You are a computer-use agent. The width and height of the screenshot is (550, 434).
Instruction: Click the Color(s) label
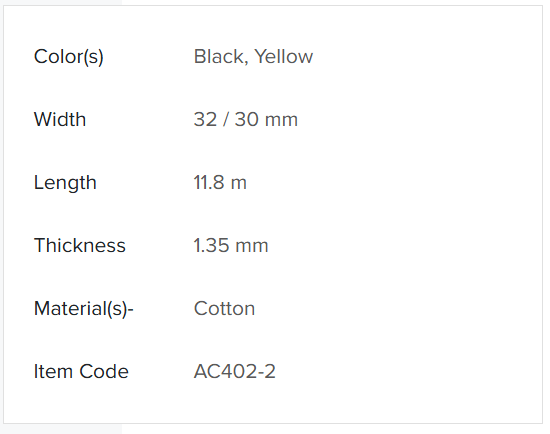coord(69,56)
